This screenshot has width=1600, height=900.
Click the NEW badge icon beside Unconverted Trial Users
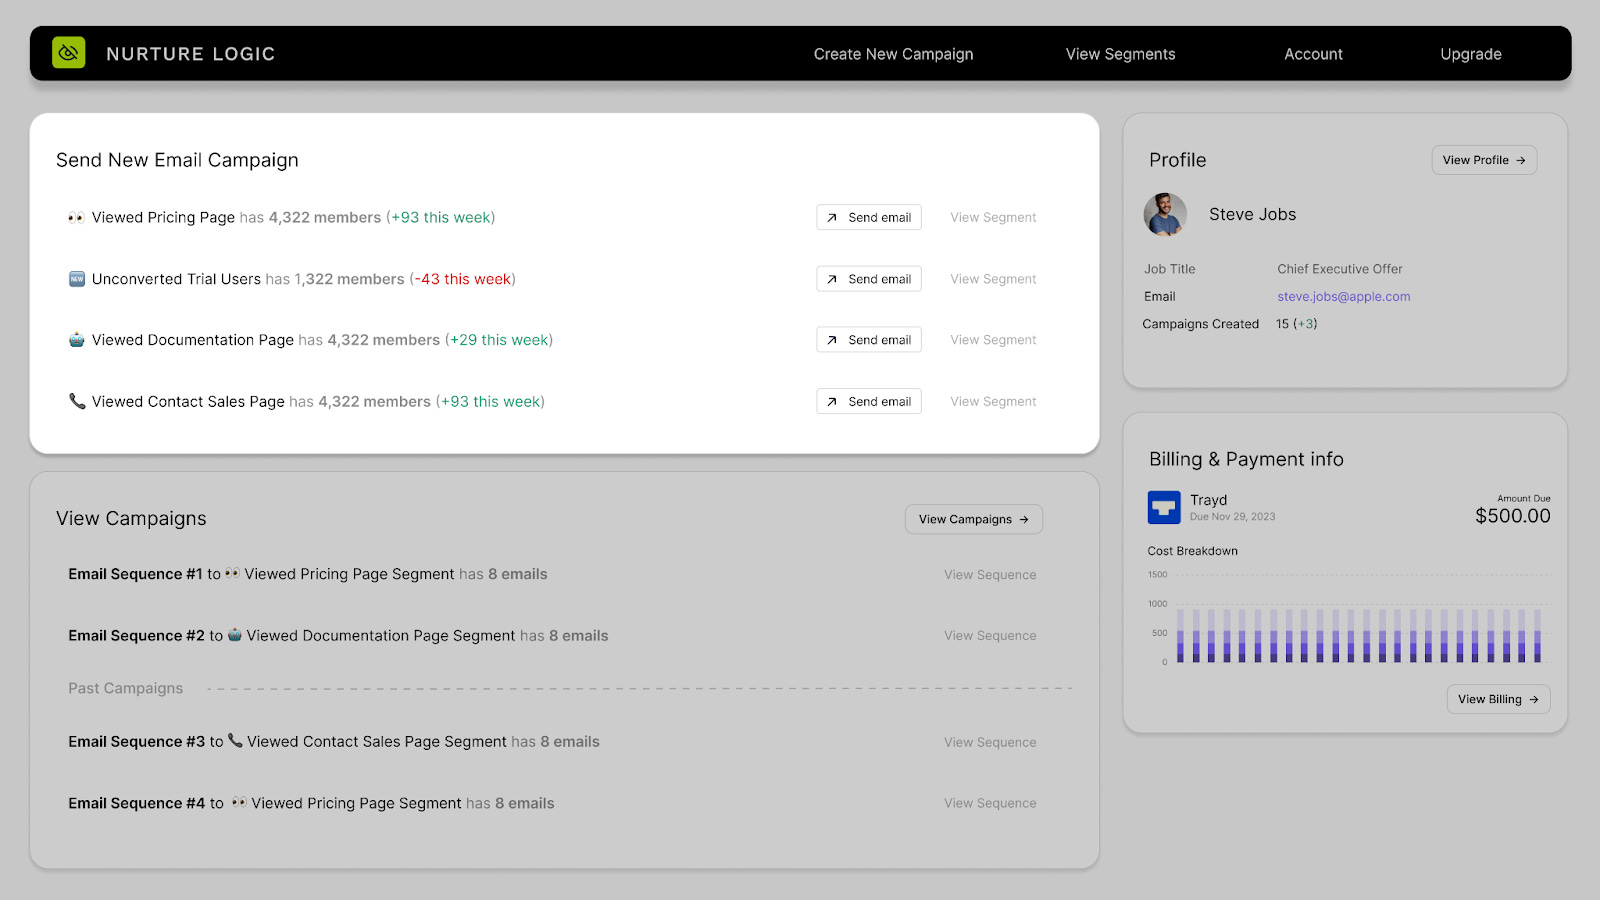[x=77, y=279]
